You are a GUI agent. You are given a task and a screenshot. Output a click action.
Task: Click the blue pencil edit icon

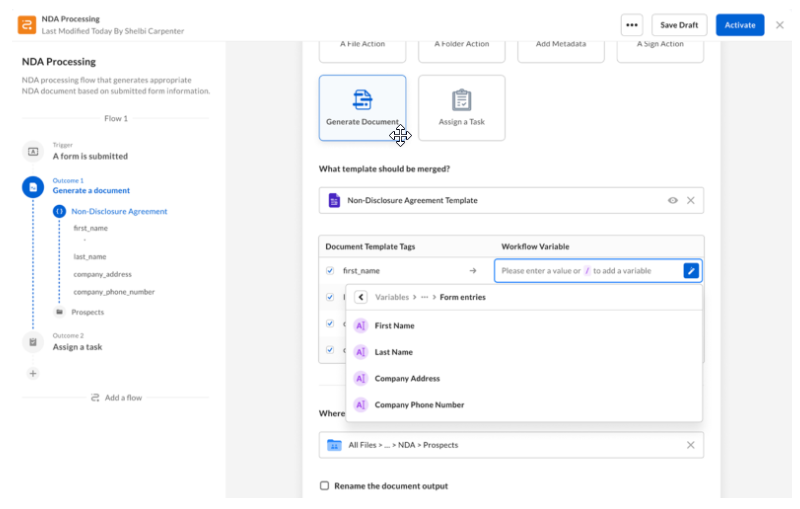(x=691, y=271)
